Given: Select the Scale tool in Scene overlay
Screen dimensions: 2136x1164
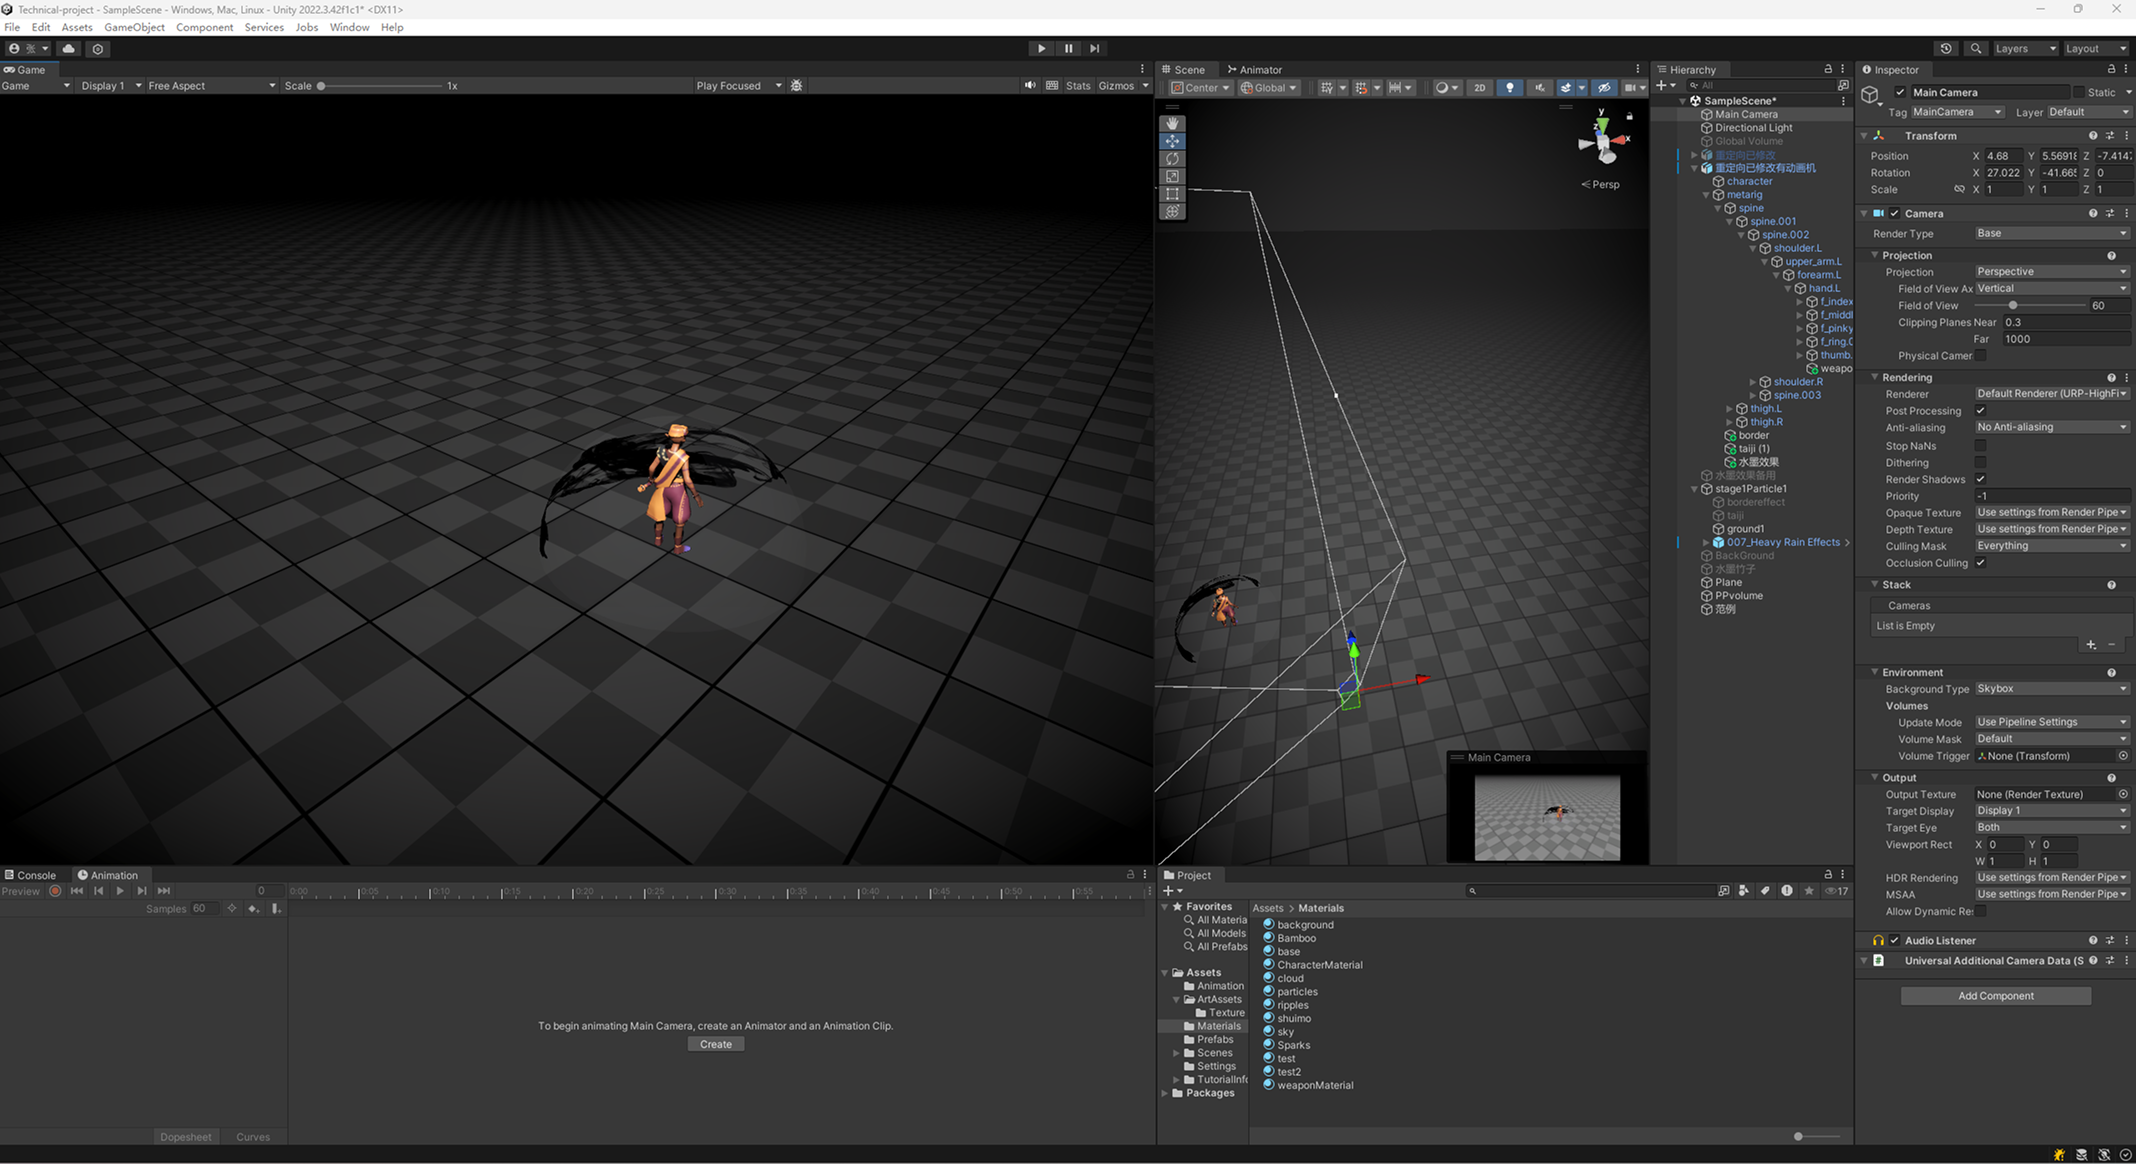Looking at the screenshot, I should (x=1172, y=176).
